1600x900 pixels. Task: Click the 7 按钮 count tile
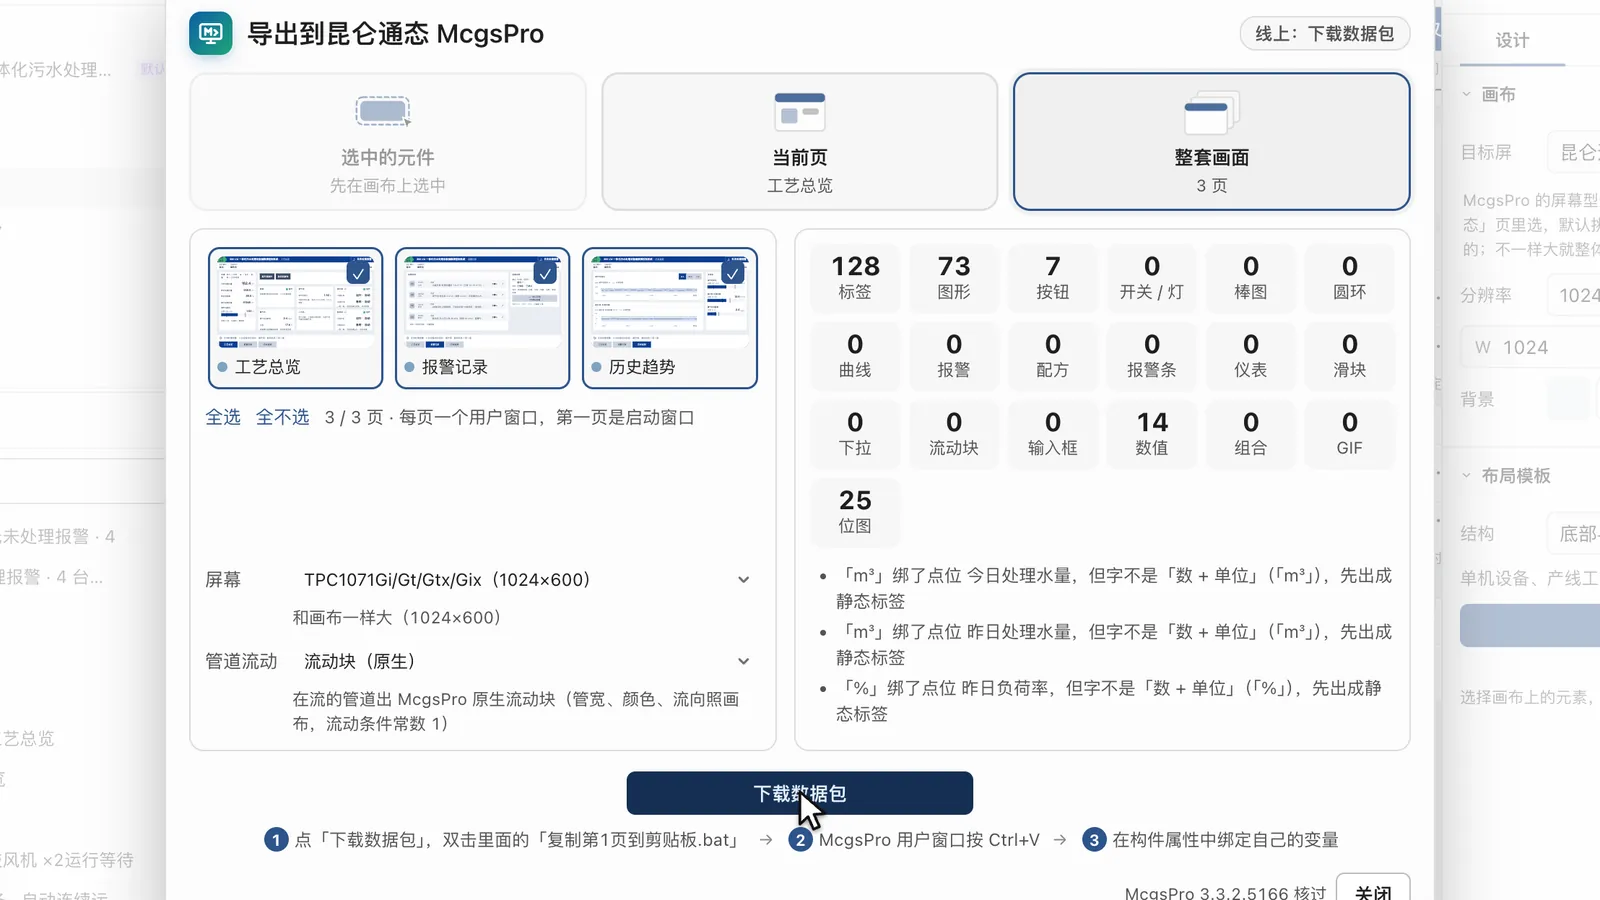[x=1053, y=277]
